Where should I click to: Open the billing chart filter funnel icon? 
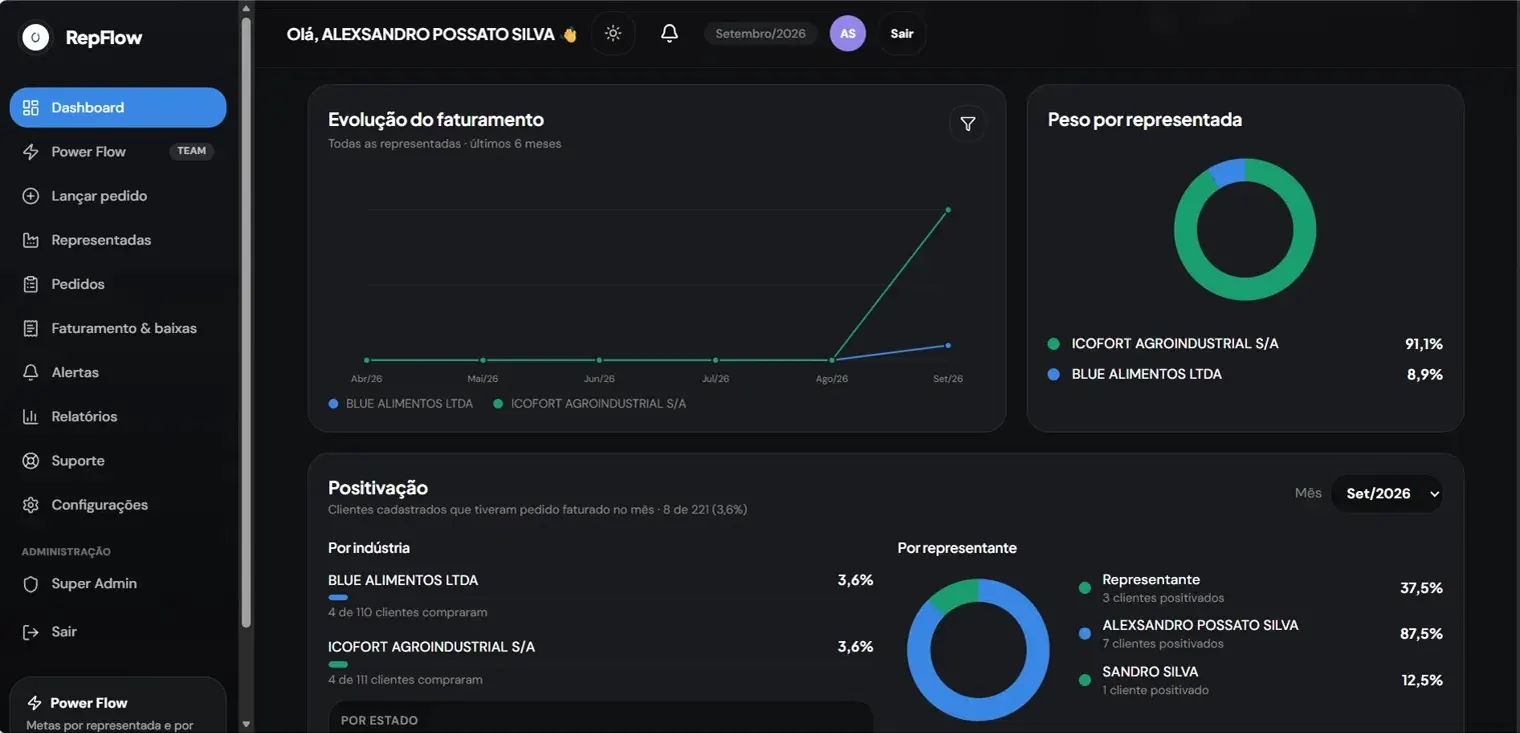[x=967, y=124]
